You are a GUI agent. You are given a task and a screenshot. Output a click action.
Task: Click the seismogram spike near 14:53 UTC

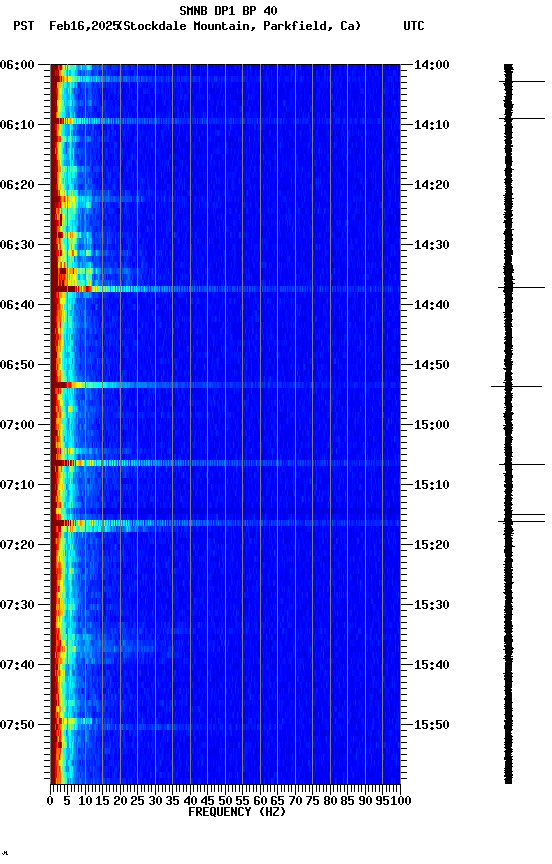[516, 387]
